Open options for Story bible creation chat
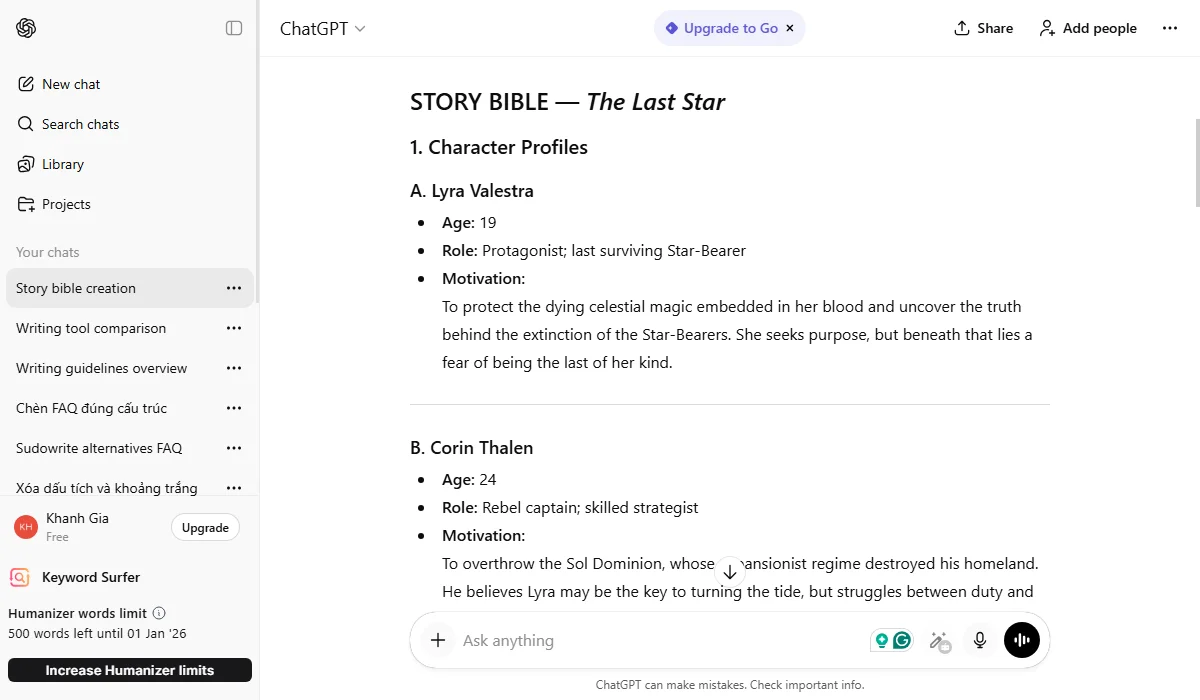The width and height of the screenshot is (1200, 700). tap(233, 288)
